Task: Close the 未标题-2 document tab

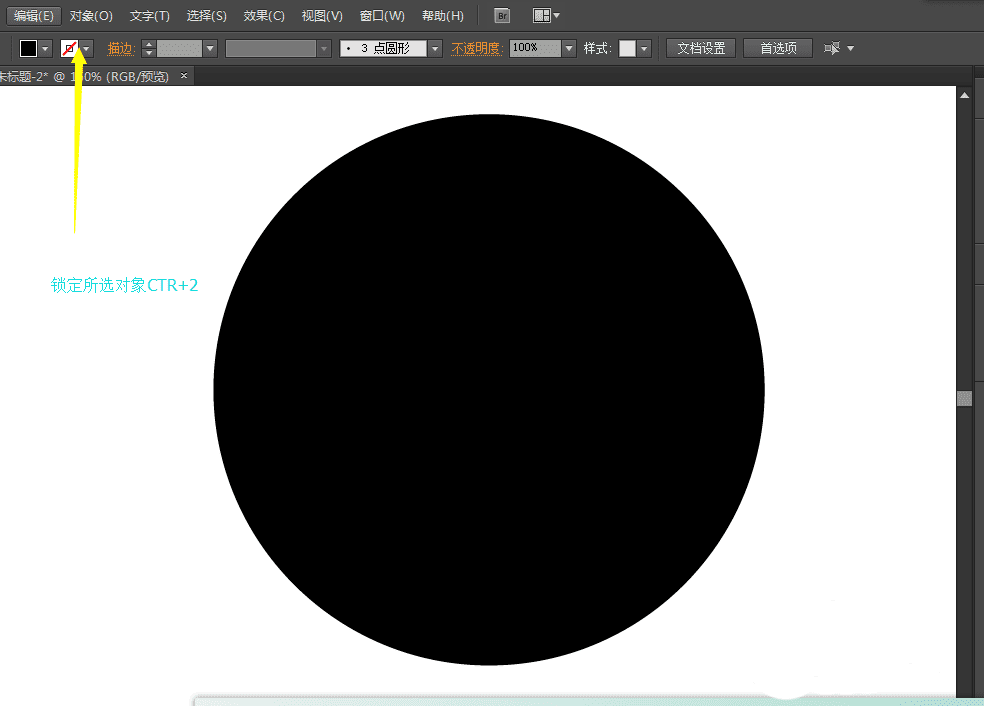Action: point(184,76)
